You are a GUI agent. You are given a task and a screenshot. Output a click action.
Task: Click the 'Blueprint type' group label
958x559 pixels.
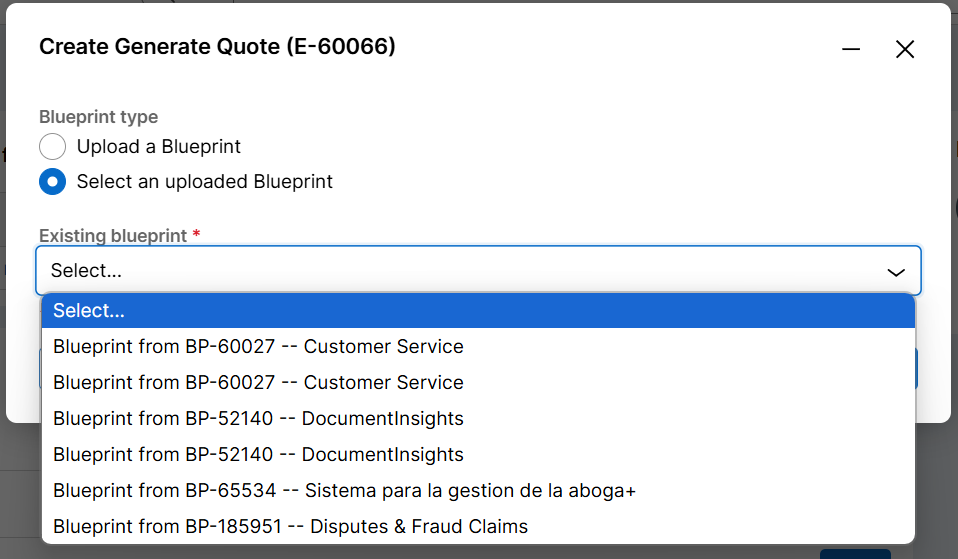(x=98, y=117)
